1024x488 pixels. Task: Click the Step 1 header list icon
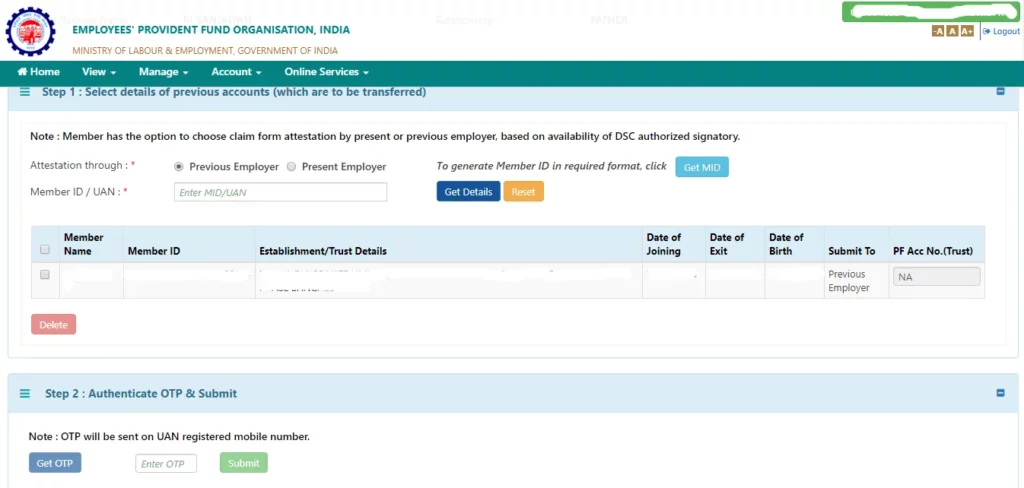pos(25,92)
